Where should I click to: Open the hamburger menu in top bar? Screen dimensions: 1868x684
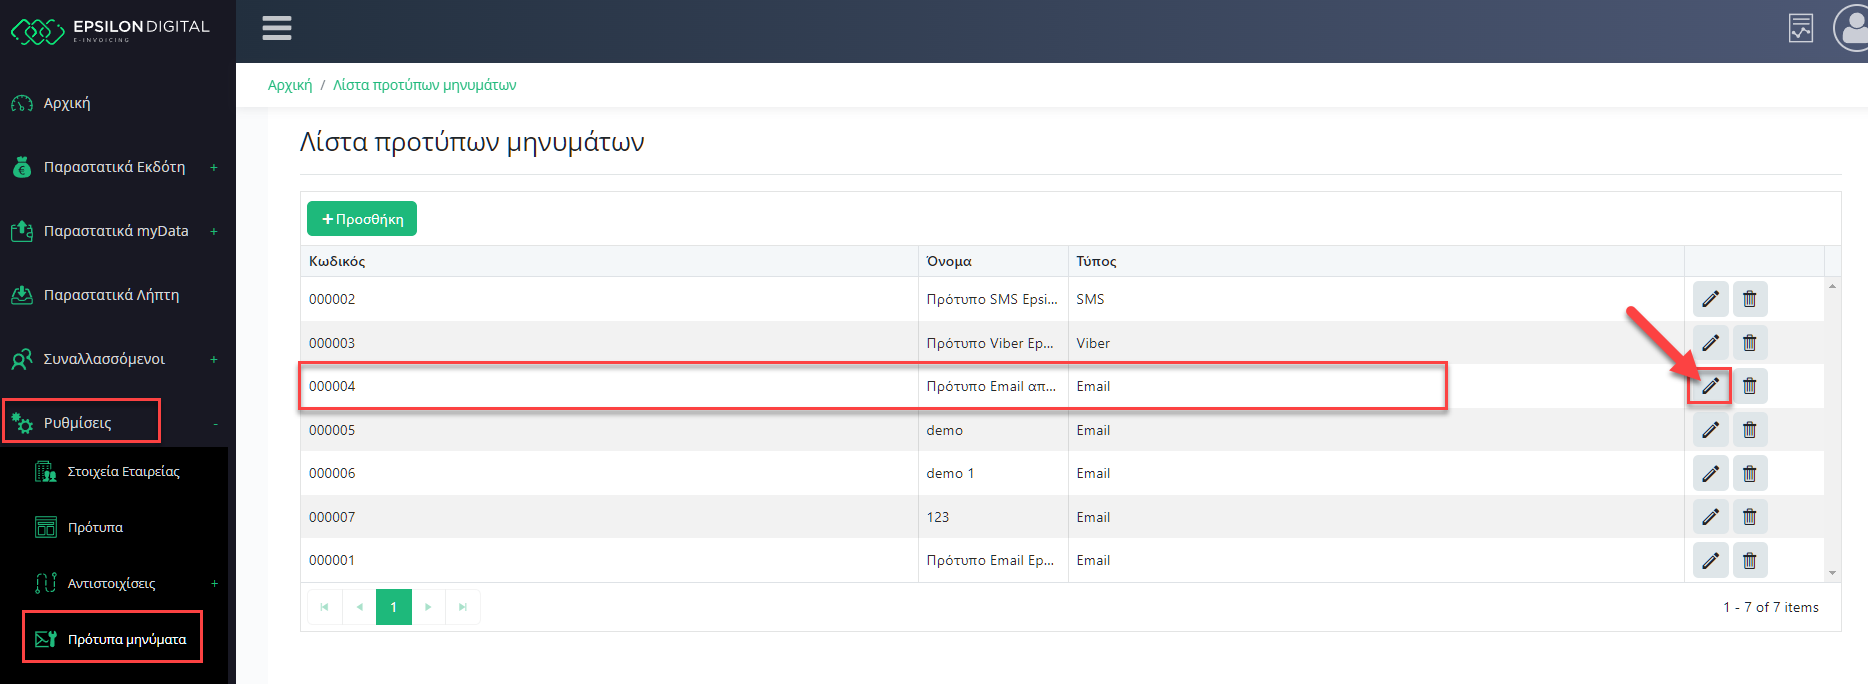(277, 29)
